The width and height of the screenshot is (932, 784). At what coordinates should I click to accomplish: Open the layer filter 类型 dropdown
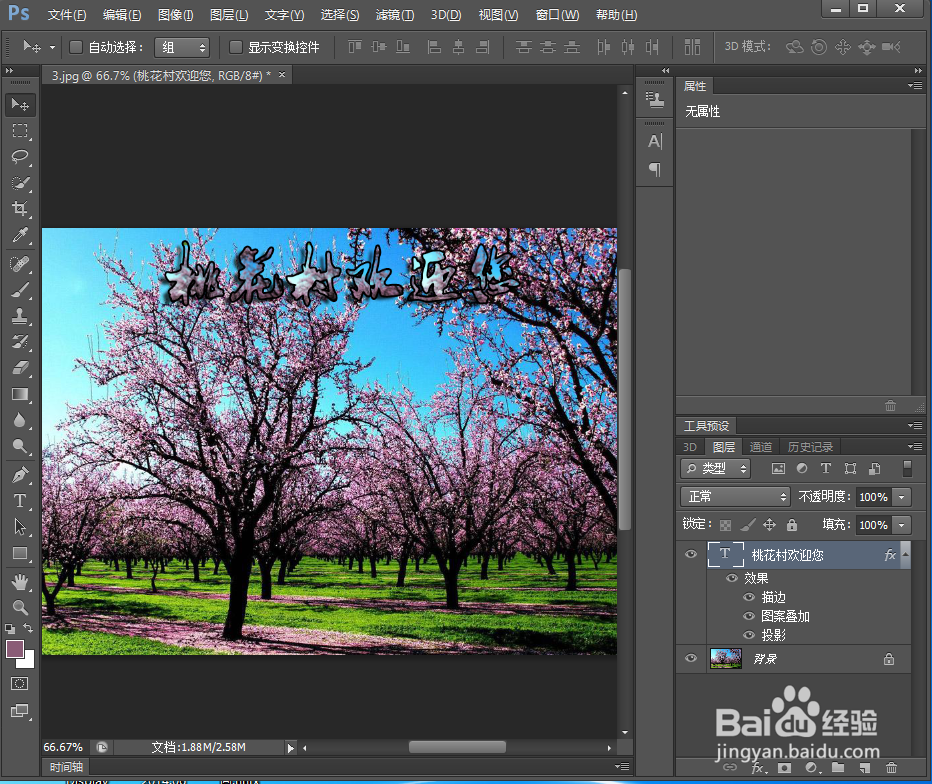point(716,468)
